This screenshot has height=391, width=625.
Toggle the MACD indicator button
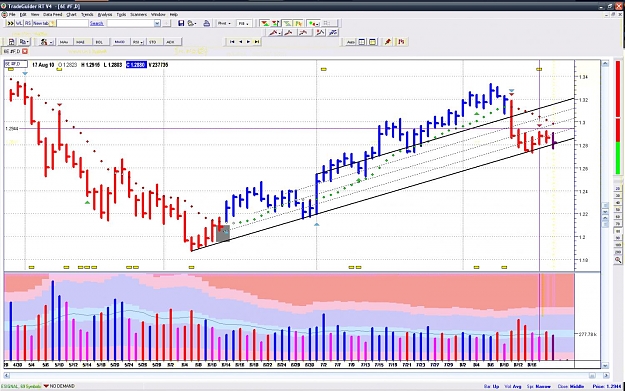point(120,42)
